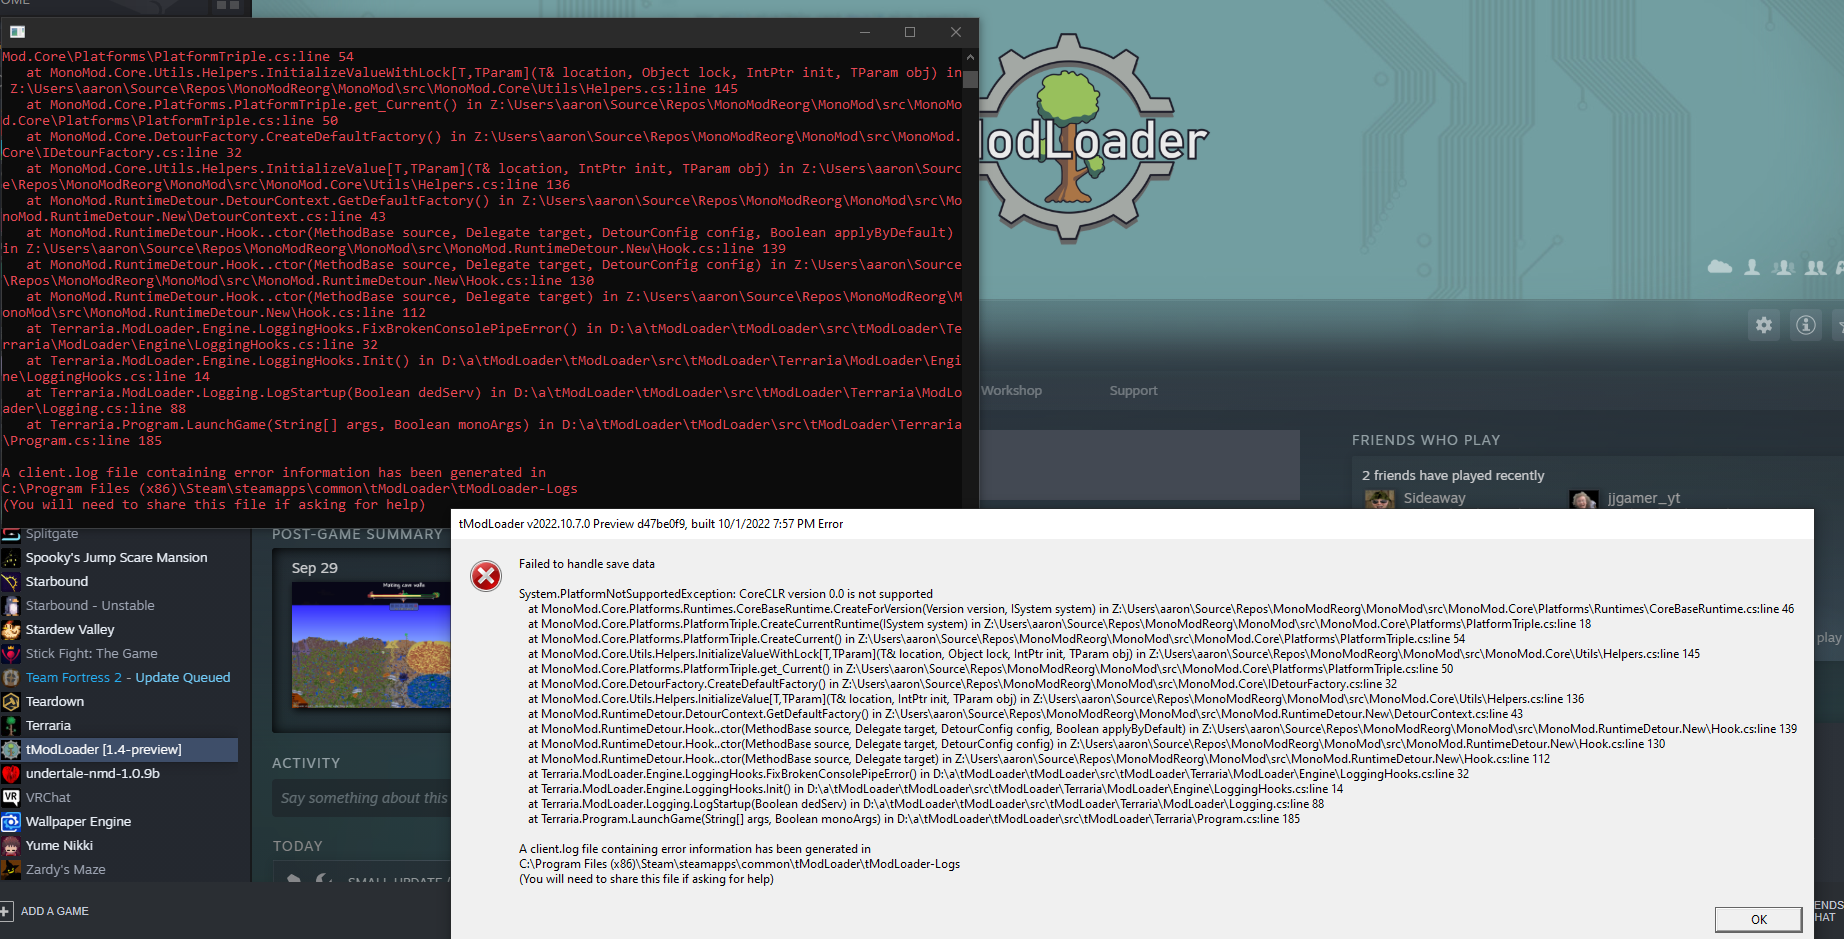The width and height of the screenshot is (1844, 939).
Task: Click the tModLoader-Logs path in the dialog
Action: (739, 864)
